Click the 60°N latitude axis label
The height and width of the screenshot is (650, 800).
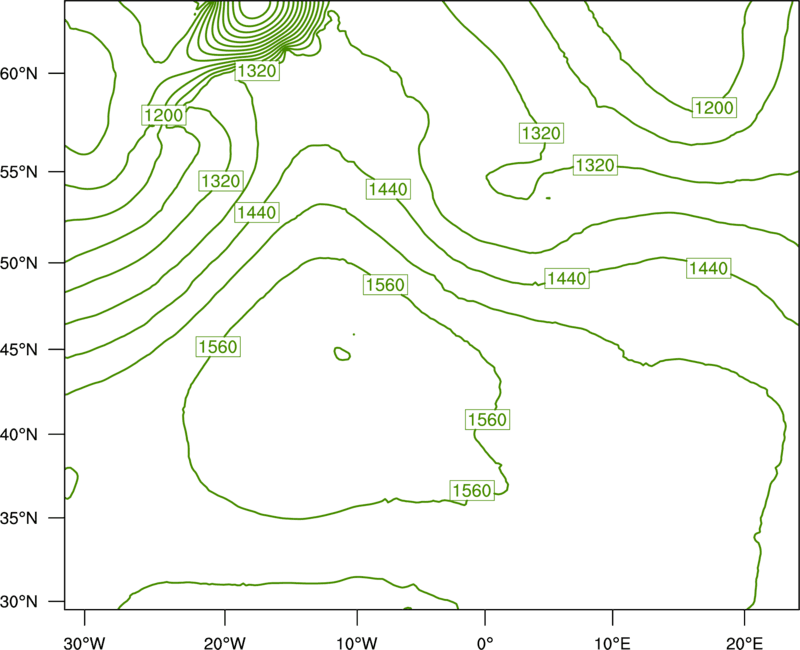click(x=19, y=74)
